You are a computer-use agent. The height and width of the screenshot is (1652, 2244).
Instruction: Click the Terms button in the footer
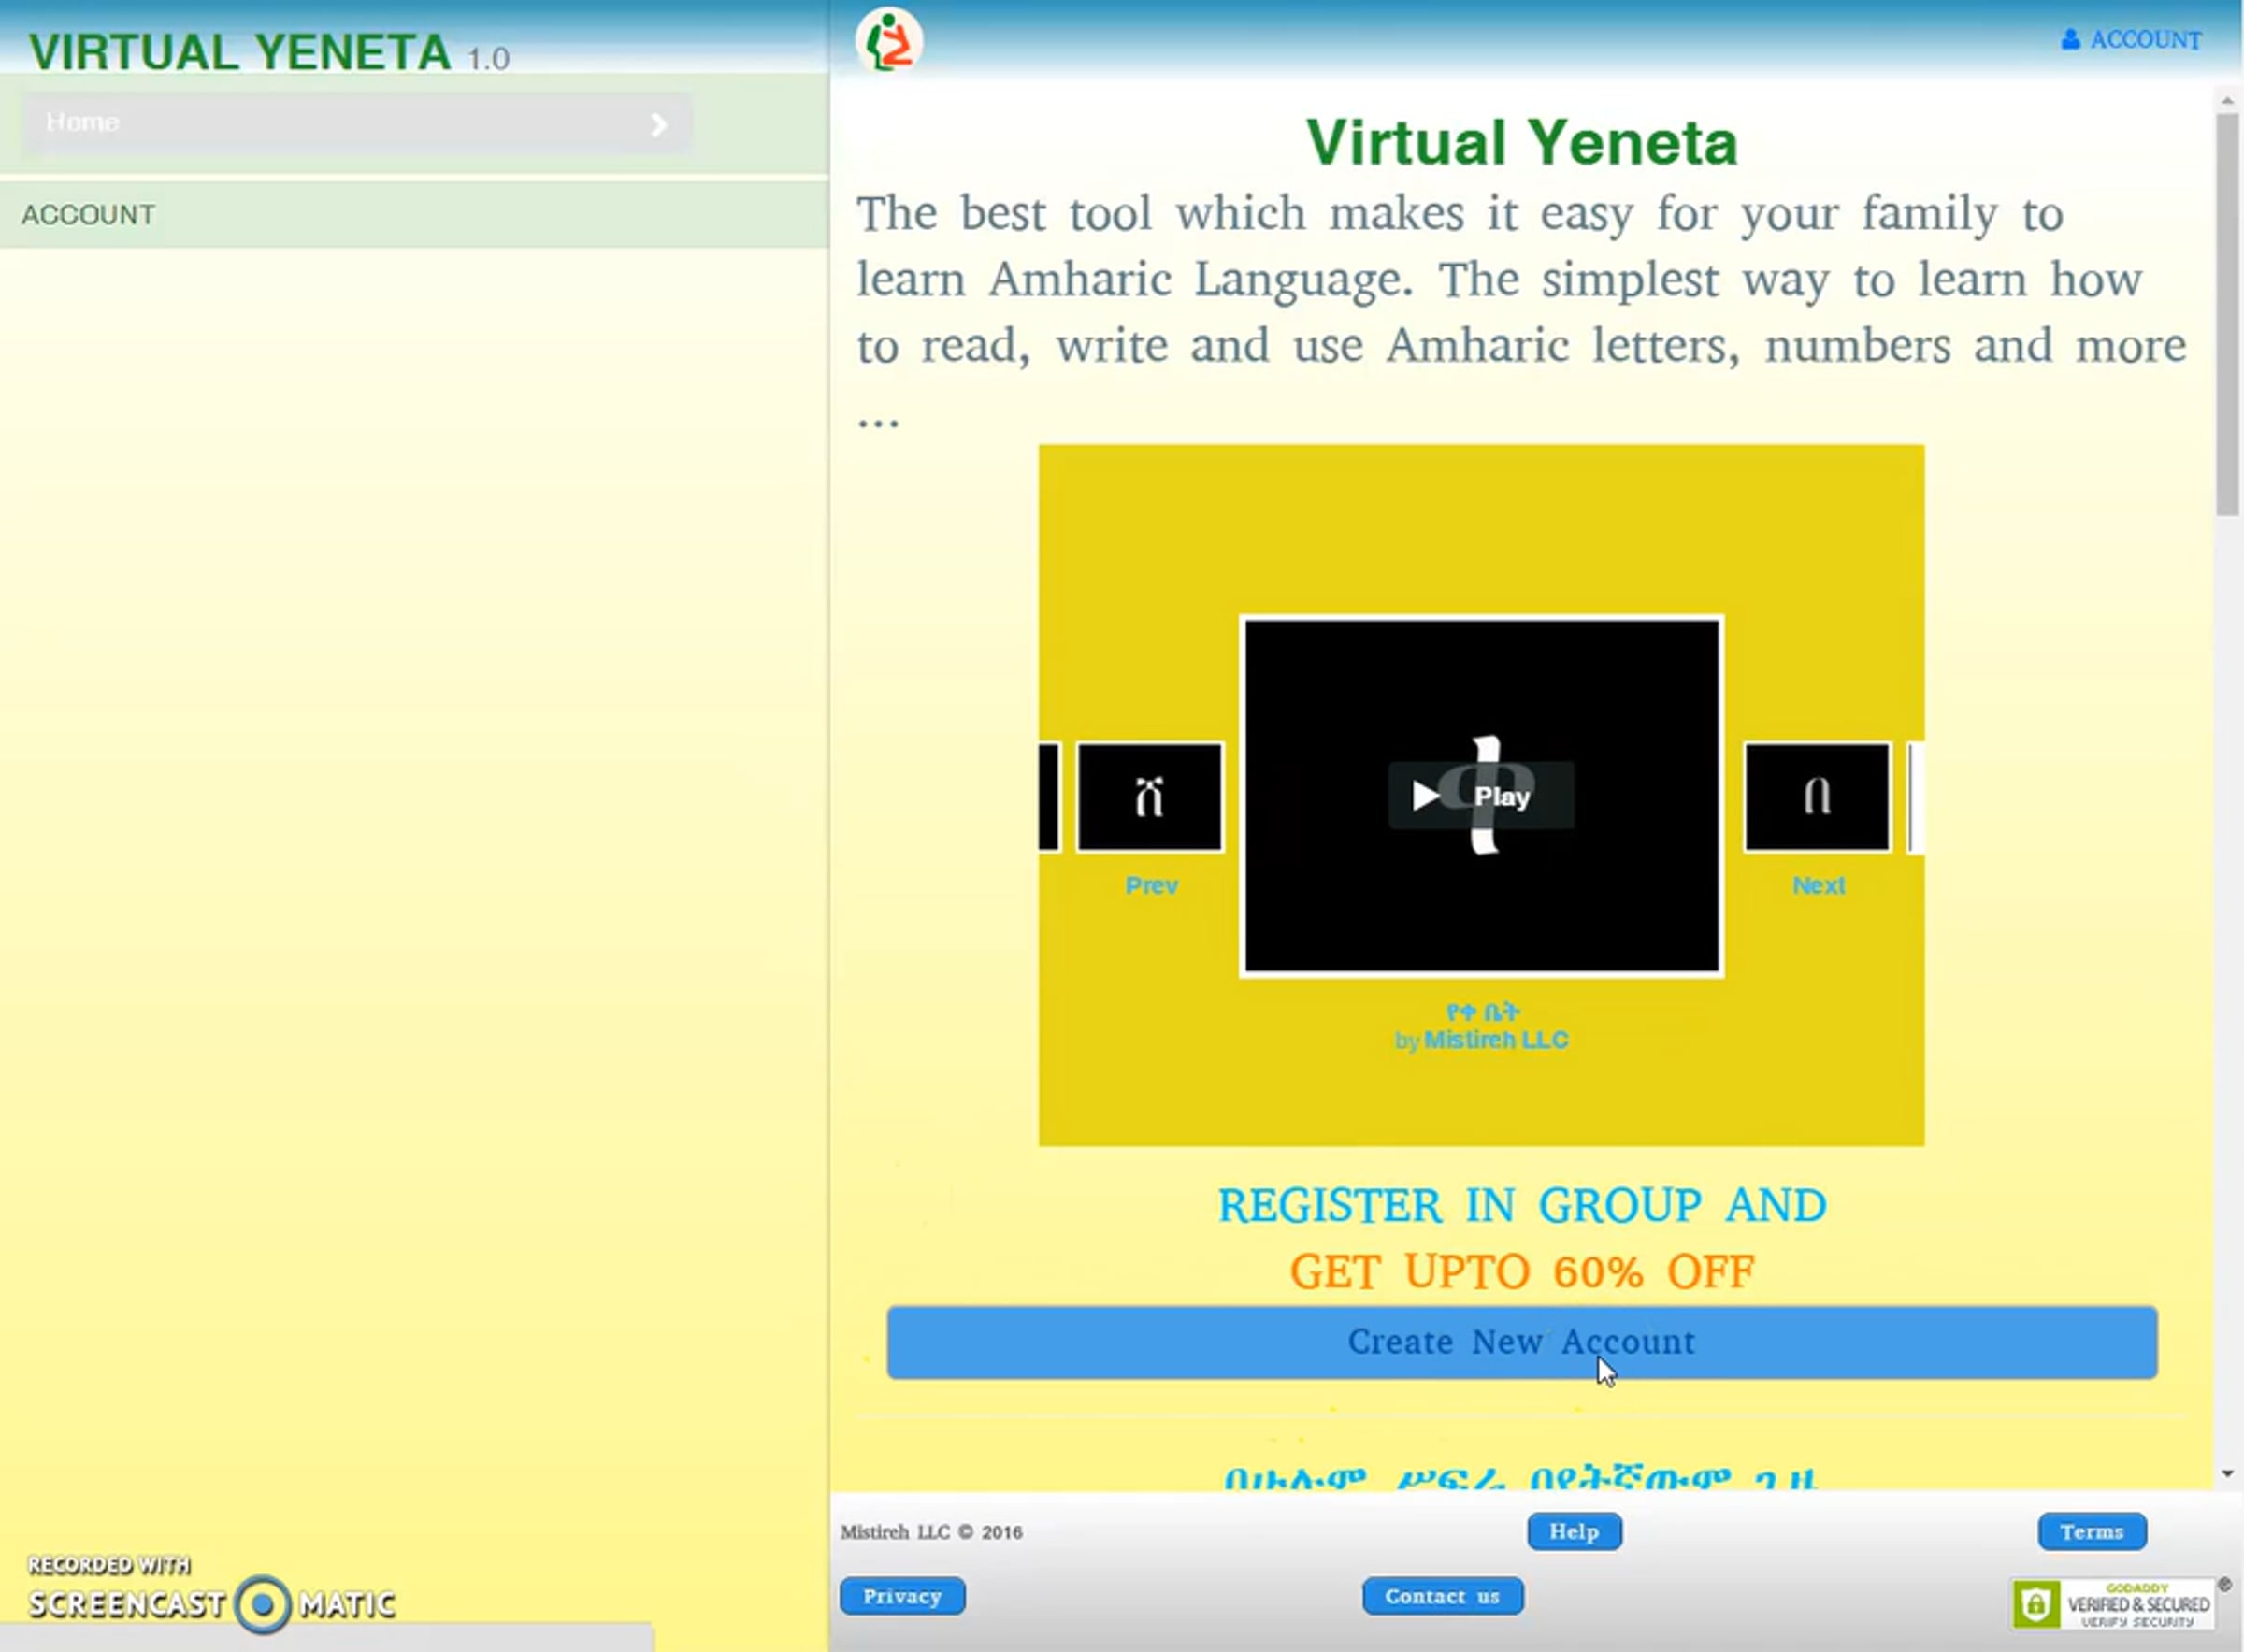(2091, 1532)
